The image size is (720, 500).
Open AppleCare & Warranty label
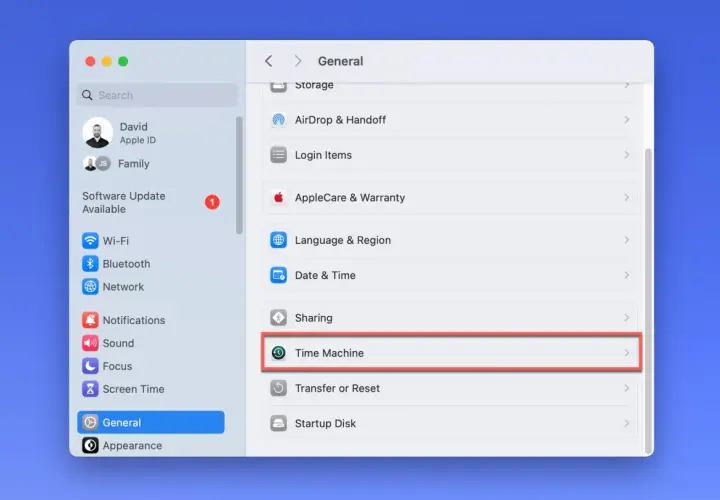350,197
